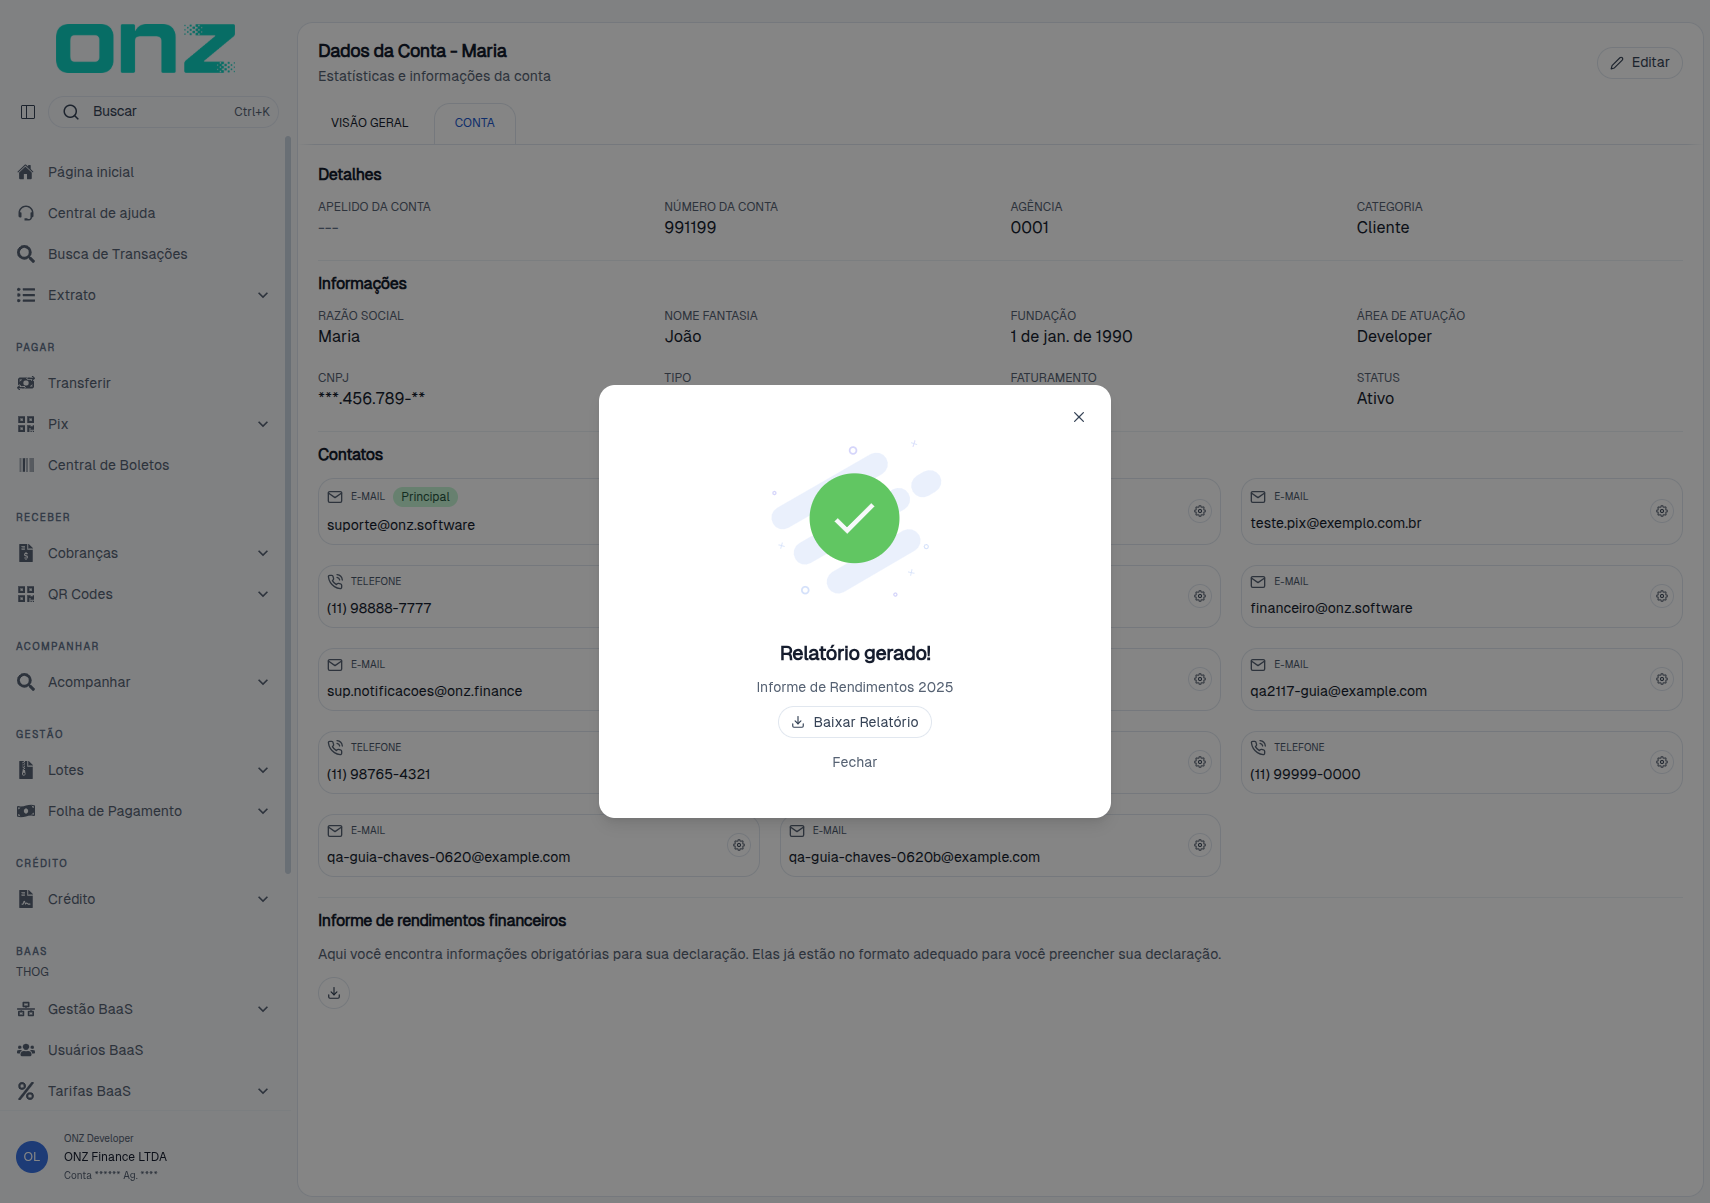
Task: Click Fechar in the dialog
Action: click(855, 762)
